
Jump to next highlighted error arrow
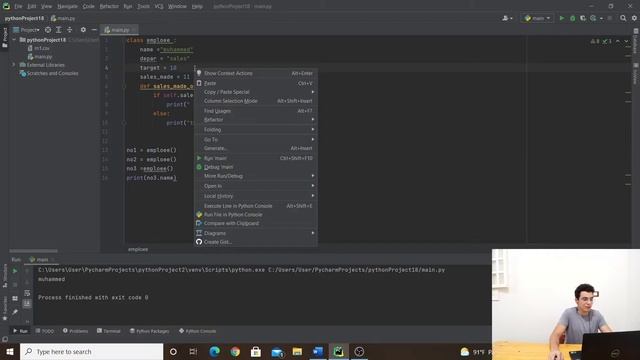coord(626,41)
